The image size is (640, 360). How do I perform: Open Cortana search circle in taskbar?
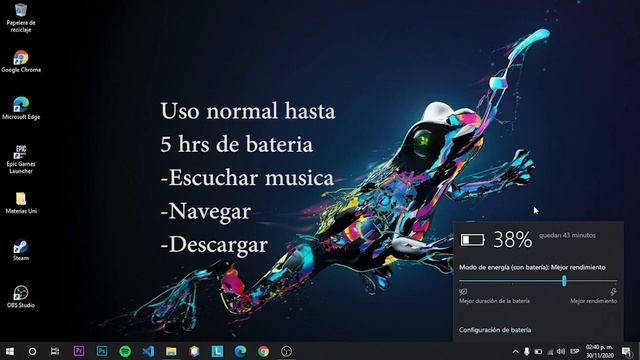[x=32, y=351]
